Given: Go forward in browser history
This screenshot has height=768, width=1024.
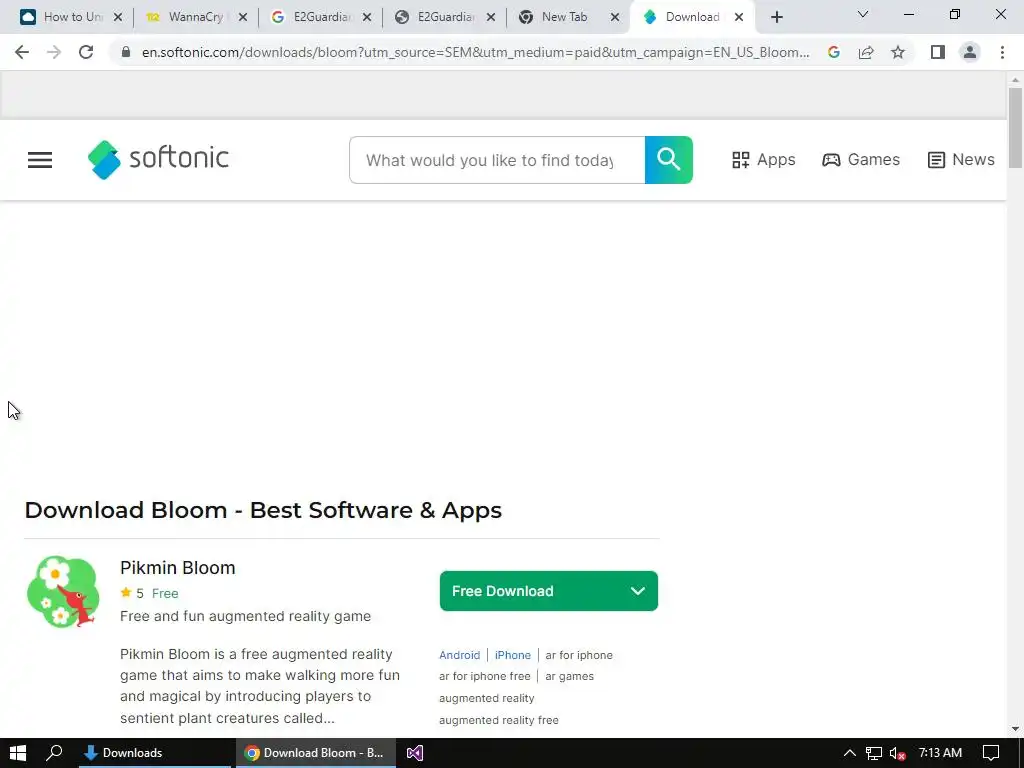Looking at the screenshot, I should pyautogui.click(x=54, y=52).
